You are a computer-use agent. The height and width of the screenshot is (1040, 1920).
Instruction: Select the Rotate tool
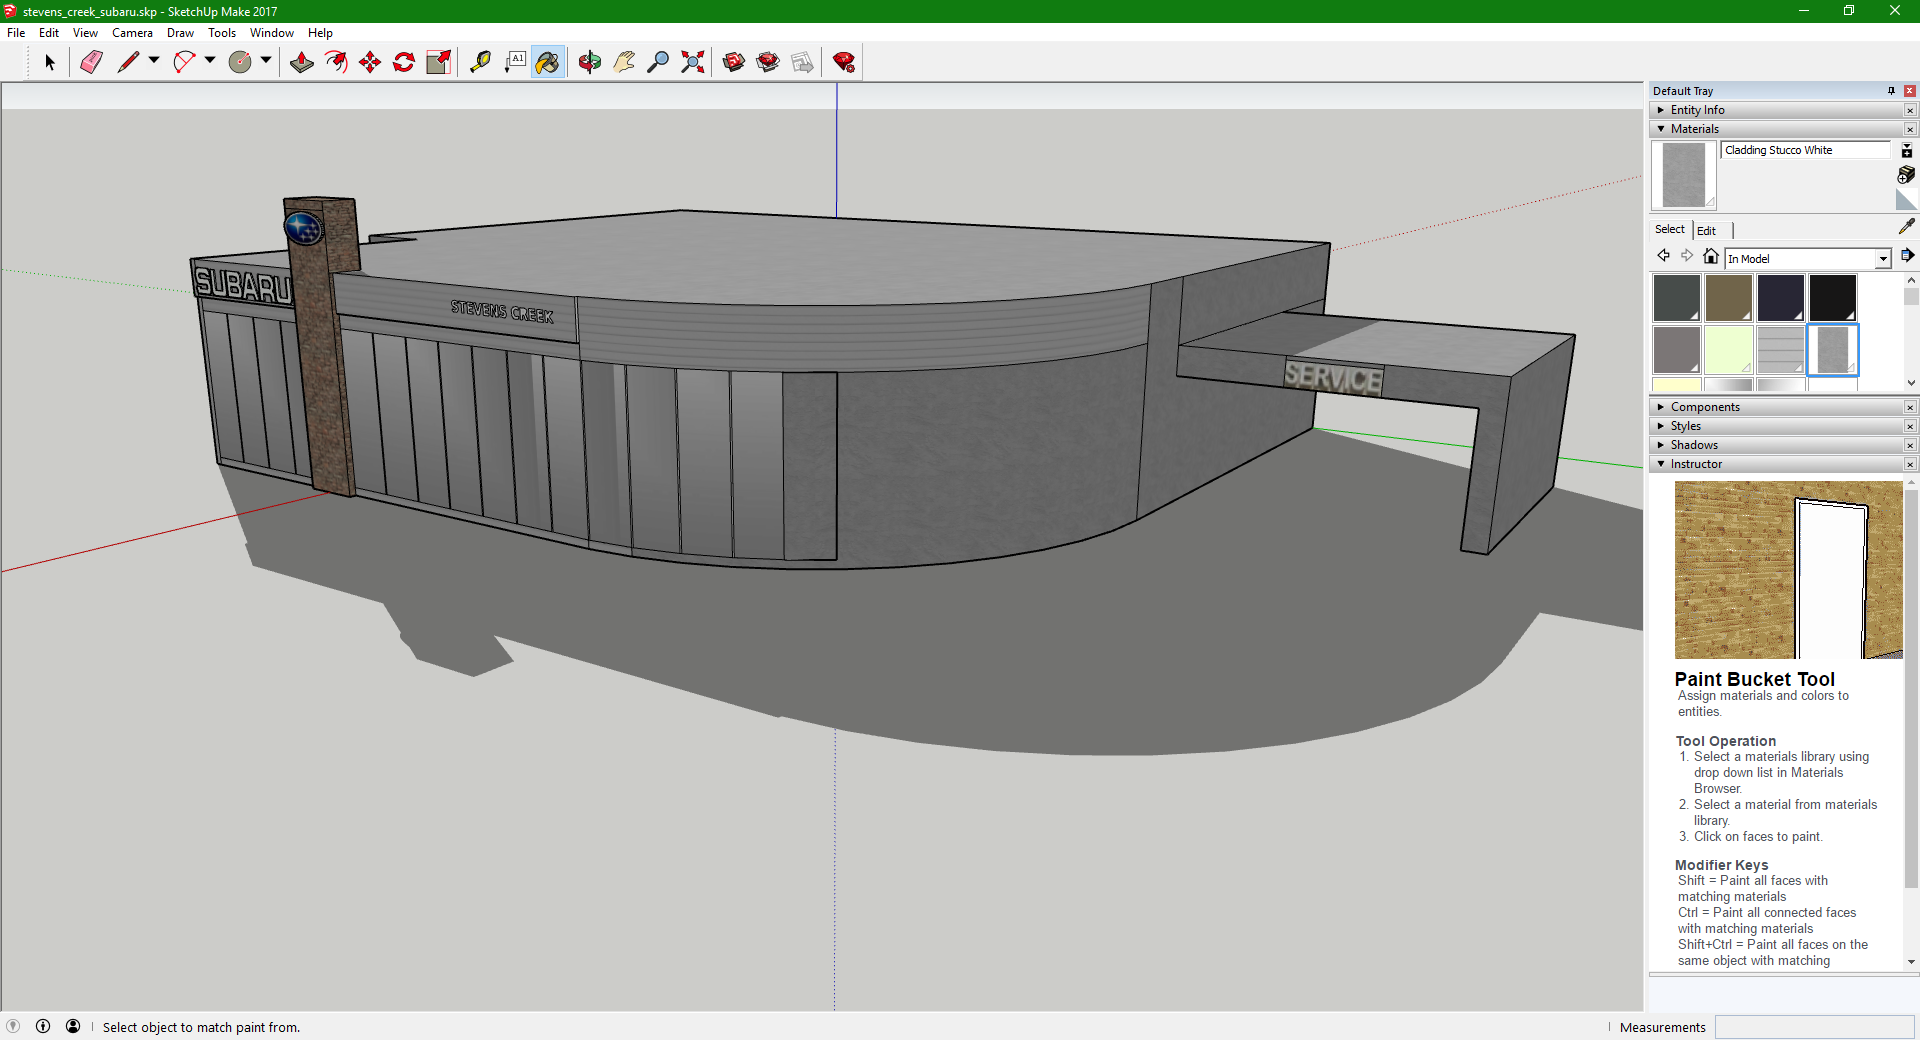(x=404, y=63)
